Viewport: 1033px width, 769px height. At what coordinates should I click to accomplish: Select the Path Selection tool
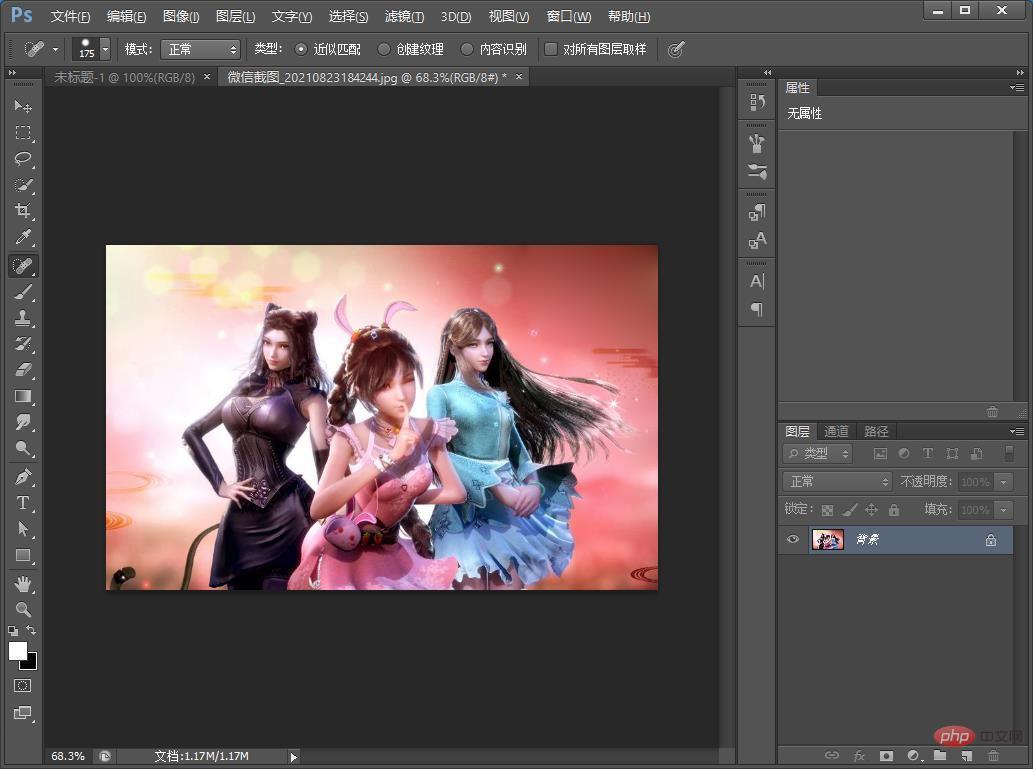23,528
